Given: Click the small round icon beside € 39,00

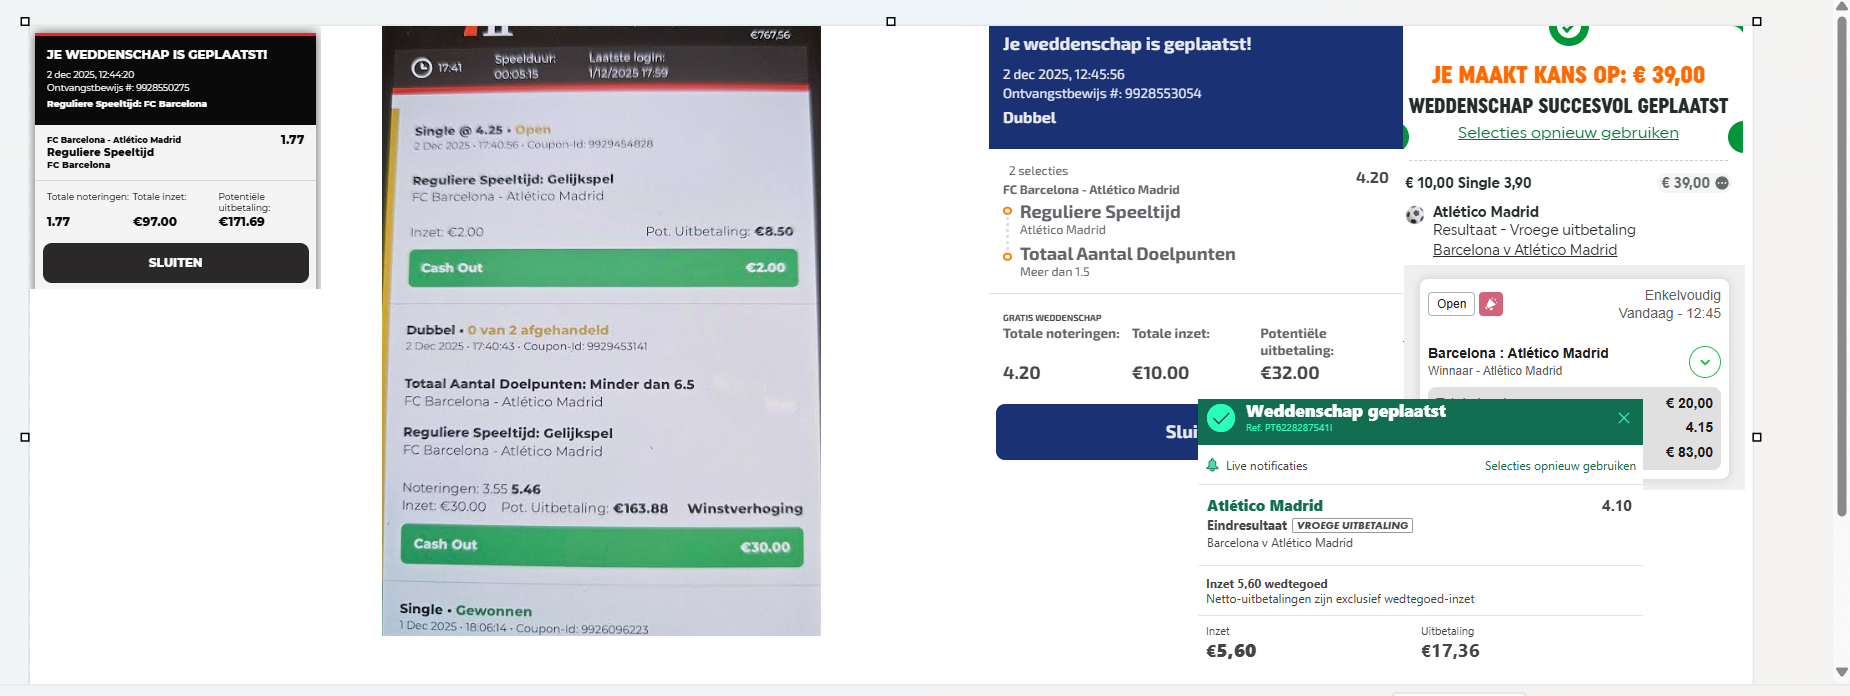Looking at the screenshot, I should 1722,183.
